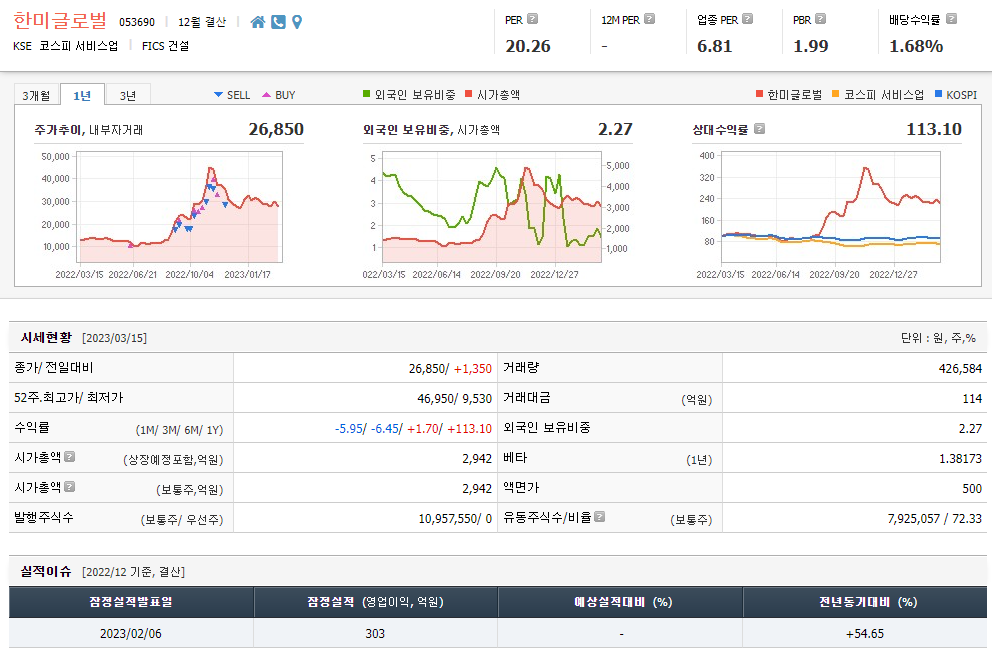Screen dimensions: 992x655
Task: Click the pink BUY triangle legend marker
Action: point(266,95)
